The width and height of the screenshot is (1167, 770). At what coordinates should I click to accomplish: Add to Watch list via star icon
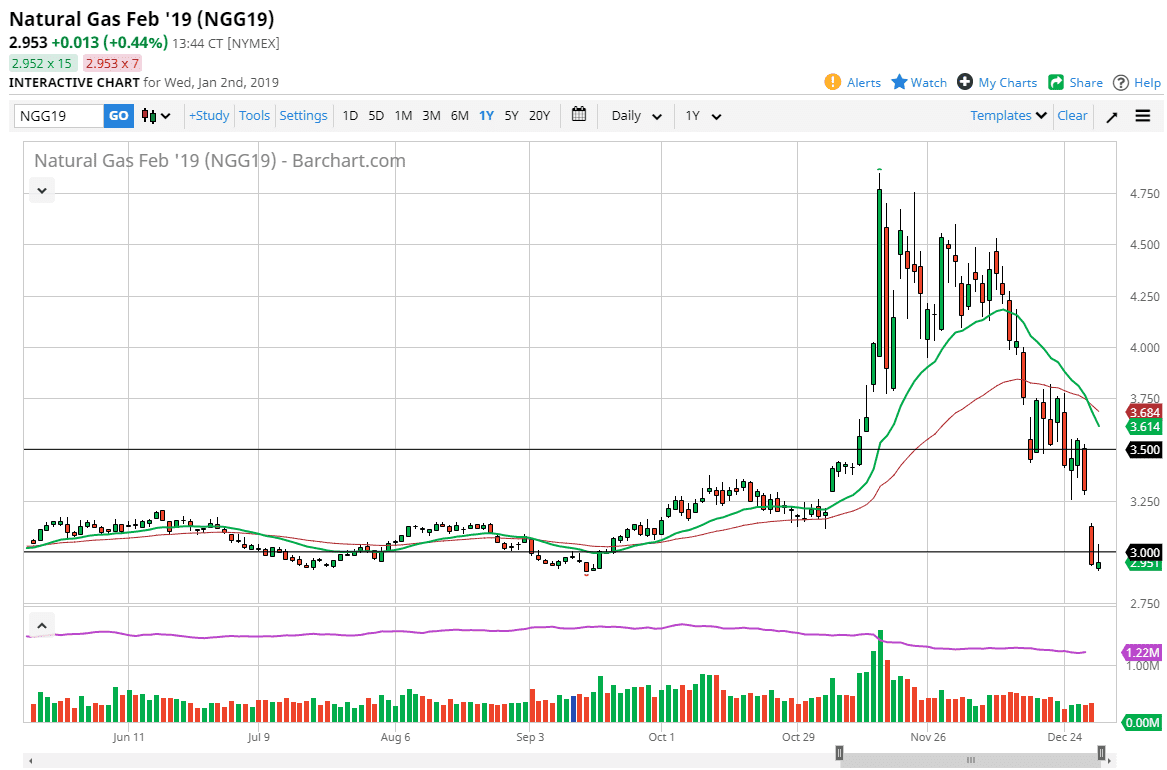tap(899, 82)
